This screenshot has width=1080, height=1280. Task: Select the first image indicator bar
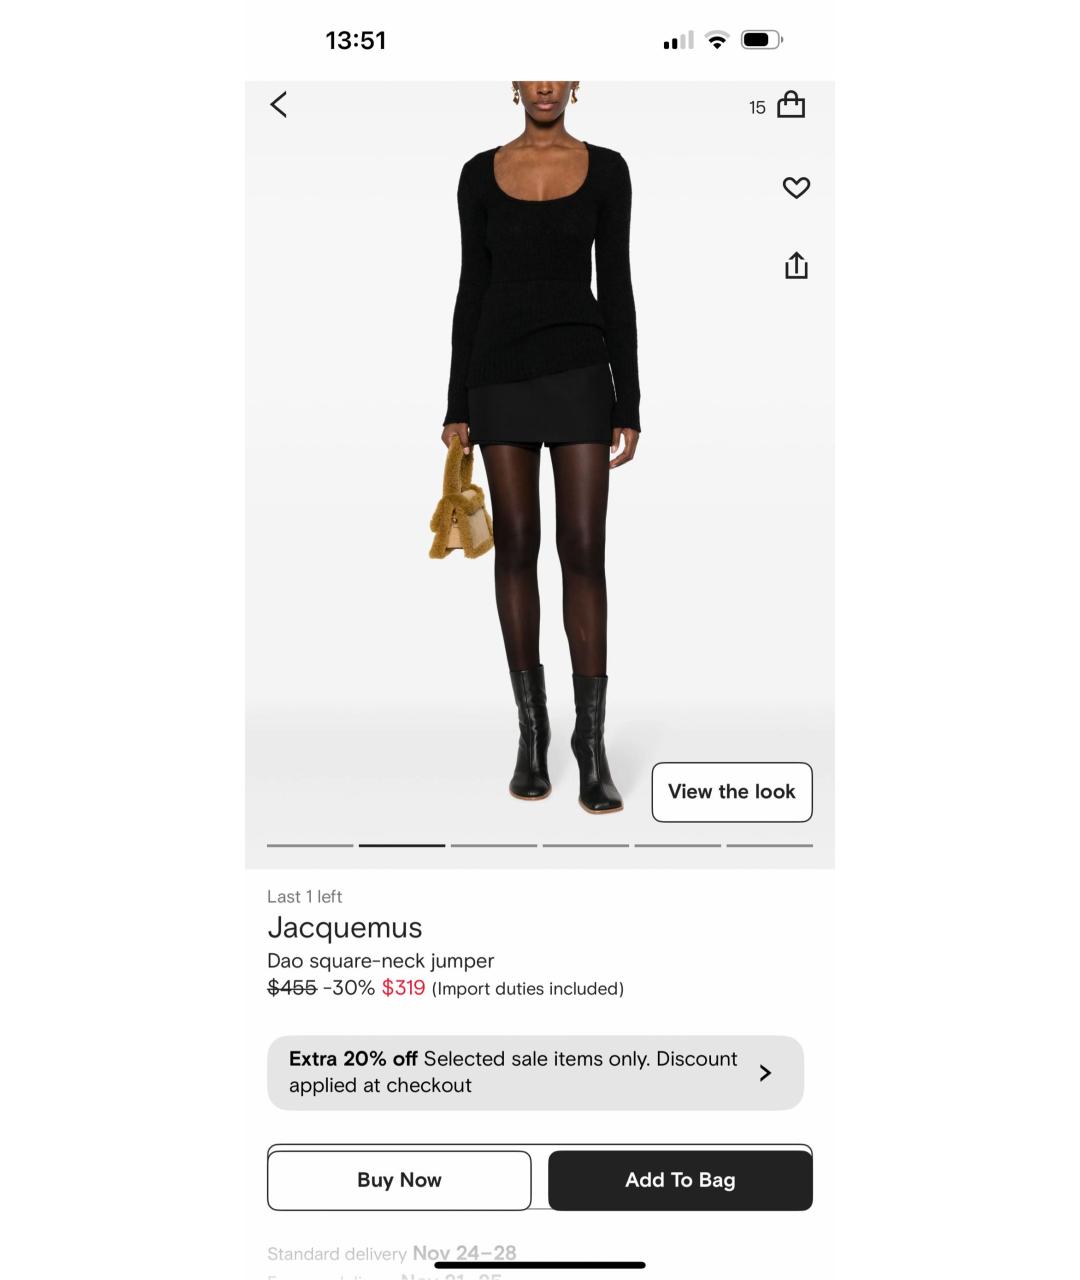310,845
